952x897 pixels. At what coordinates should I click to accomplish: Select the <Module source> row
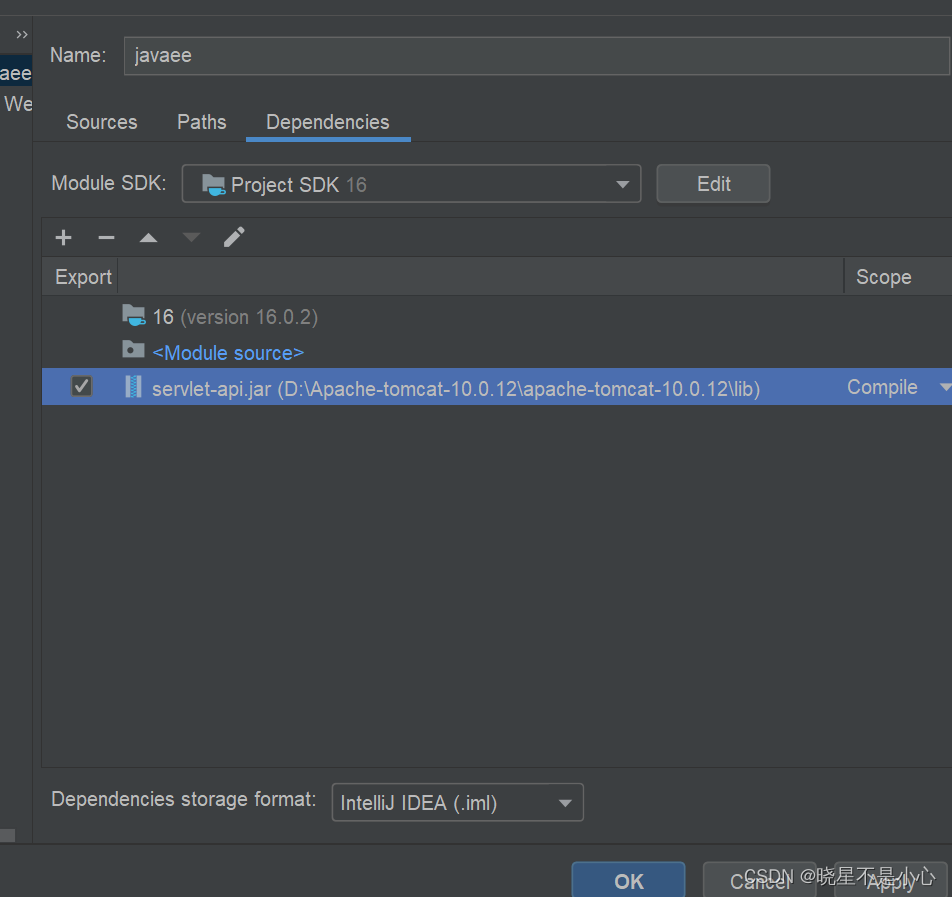pos(497,352)
